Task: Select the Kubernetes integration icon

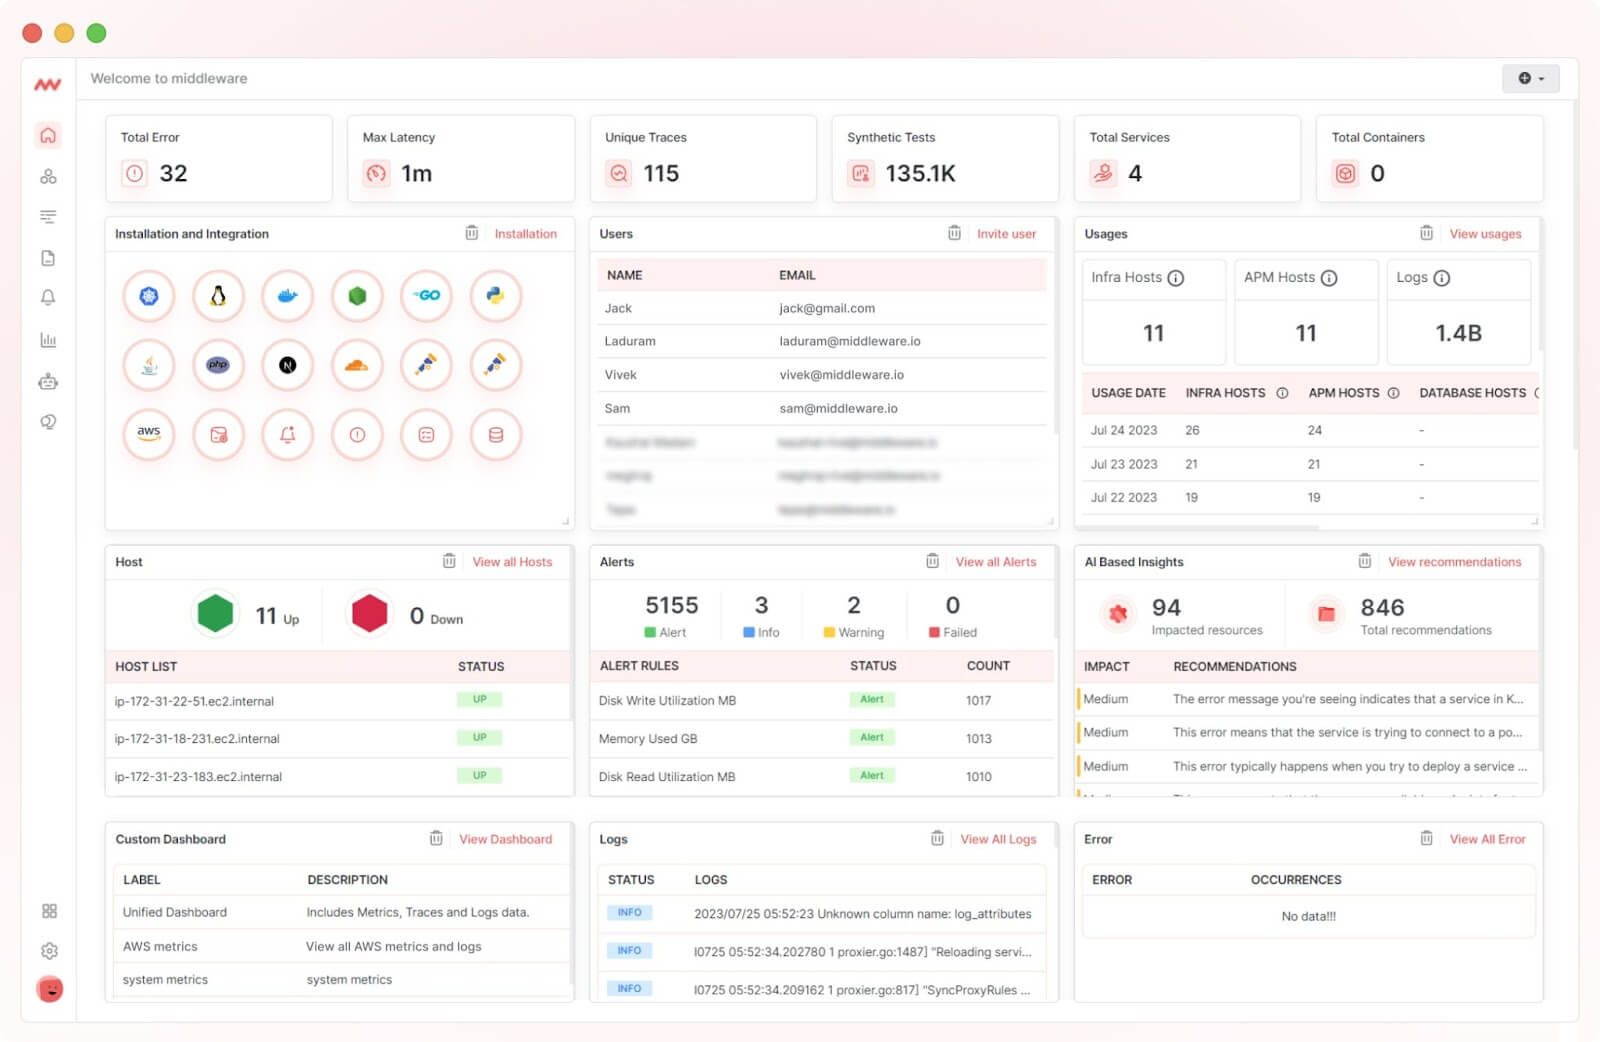Action: [149, 296]
